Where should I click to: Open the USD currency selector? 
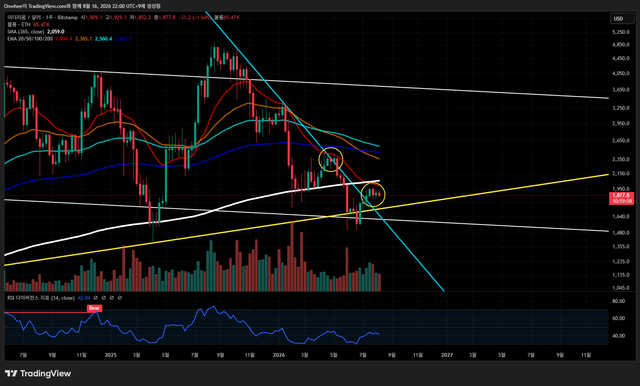coord(622,18)
